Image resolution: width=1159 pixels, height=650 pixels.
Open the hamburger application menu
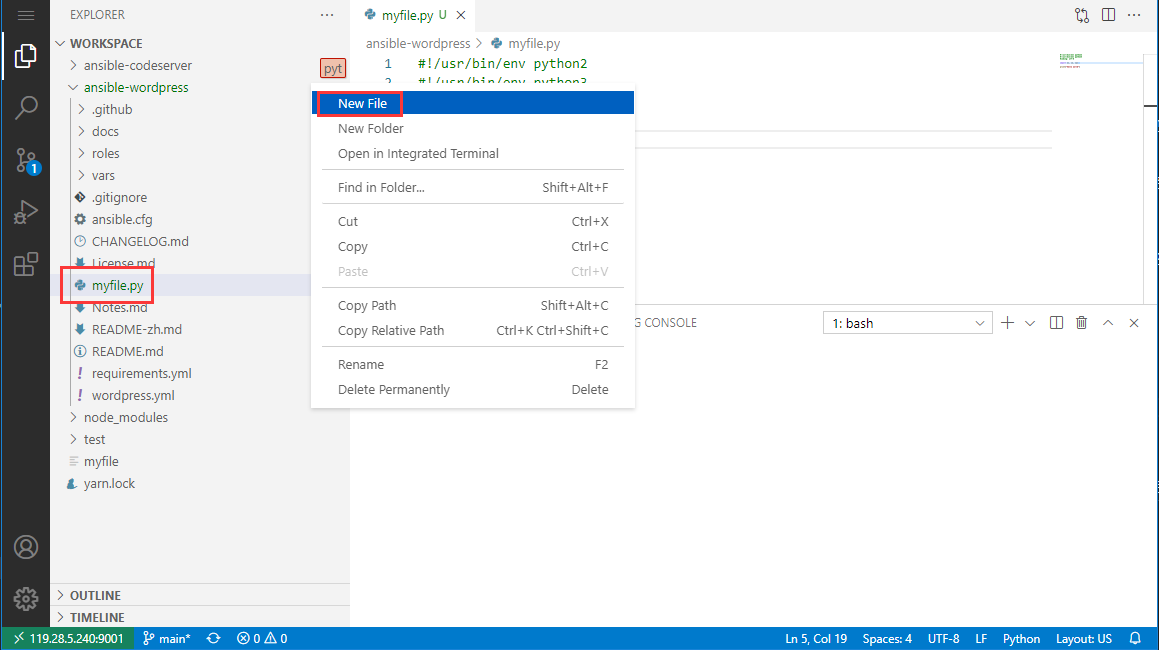[x=26, y=15]
